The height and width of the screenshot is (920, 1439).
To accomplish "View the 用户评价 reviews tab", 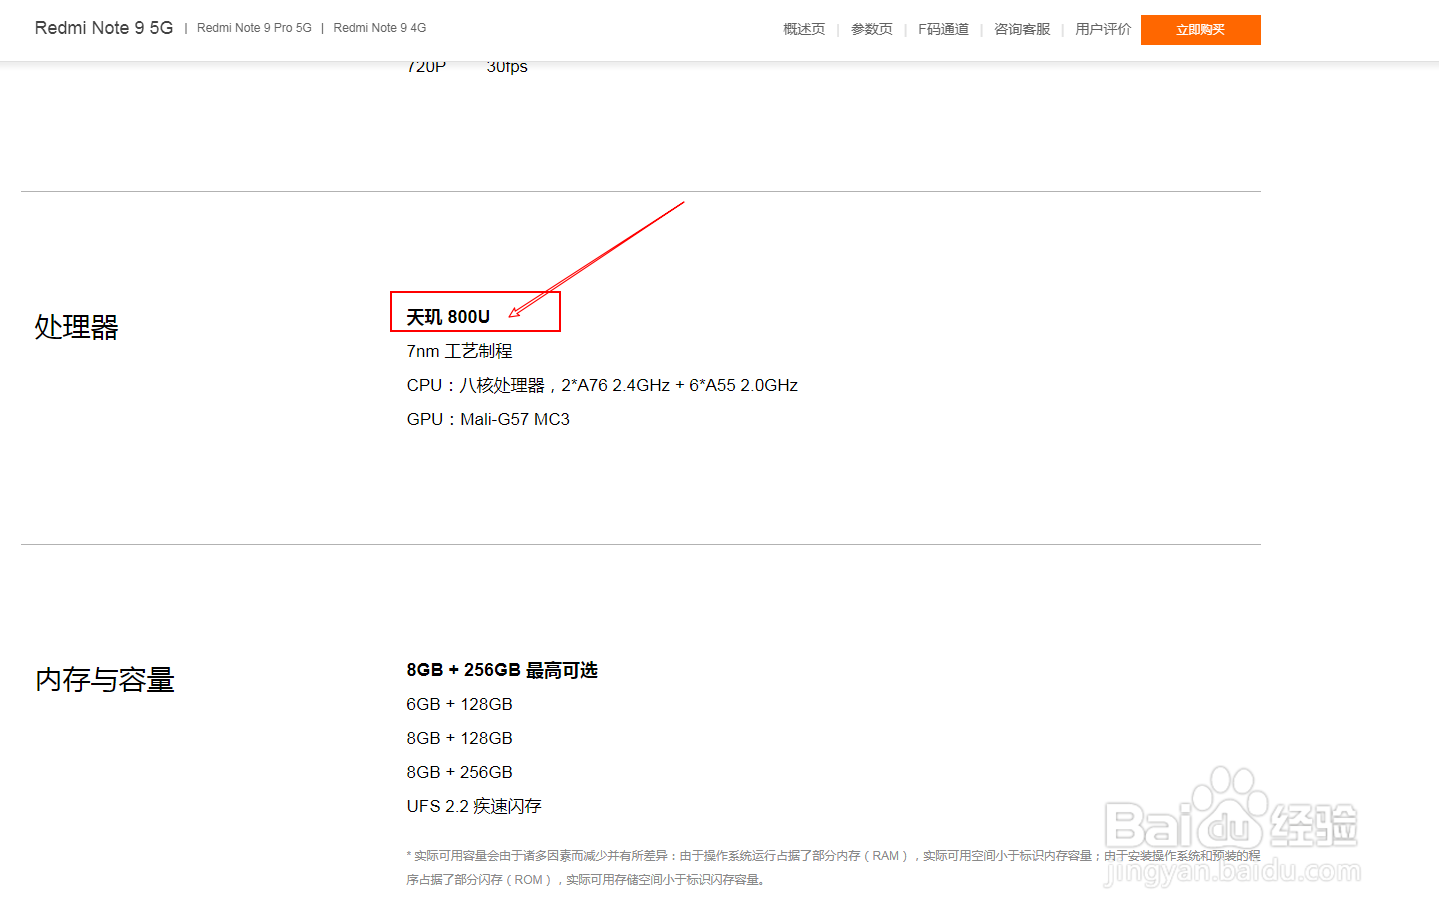I will (1103, 29).
